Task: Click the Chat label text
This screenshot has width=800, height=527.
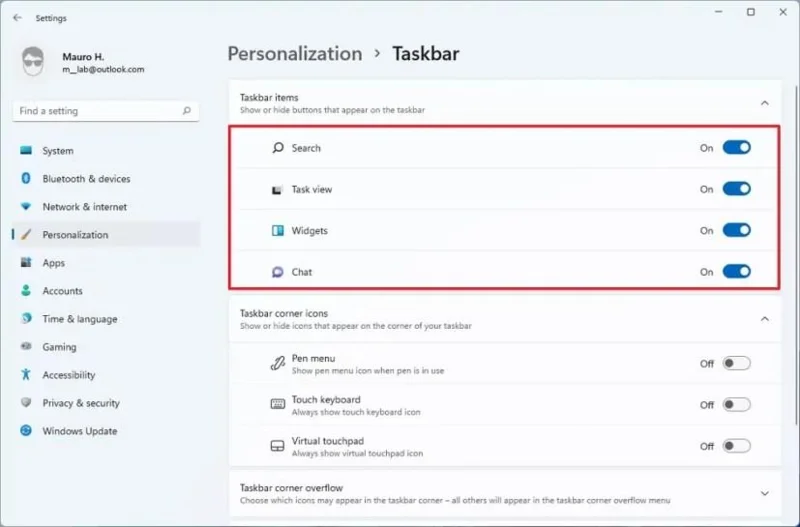Action: click(302, 272)
